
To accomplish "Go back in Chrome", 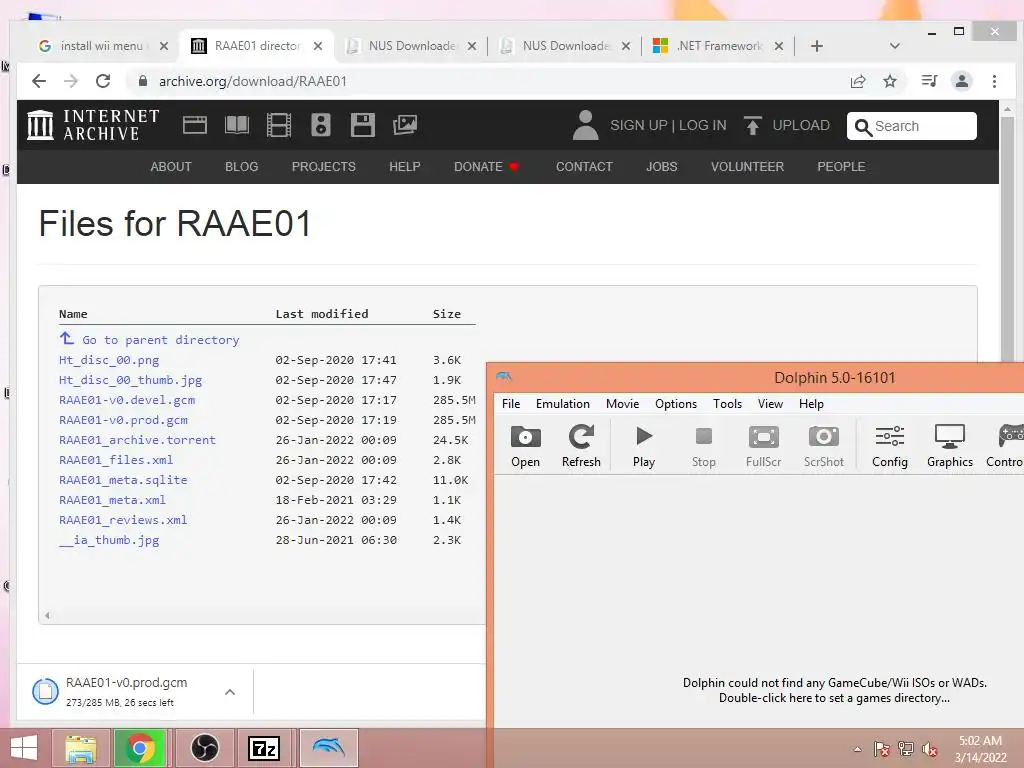I will click(x=39, y=81).
